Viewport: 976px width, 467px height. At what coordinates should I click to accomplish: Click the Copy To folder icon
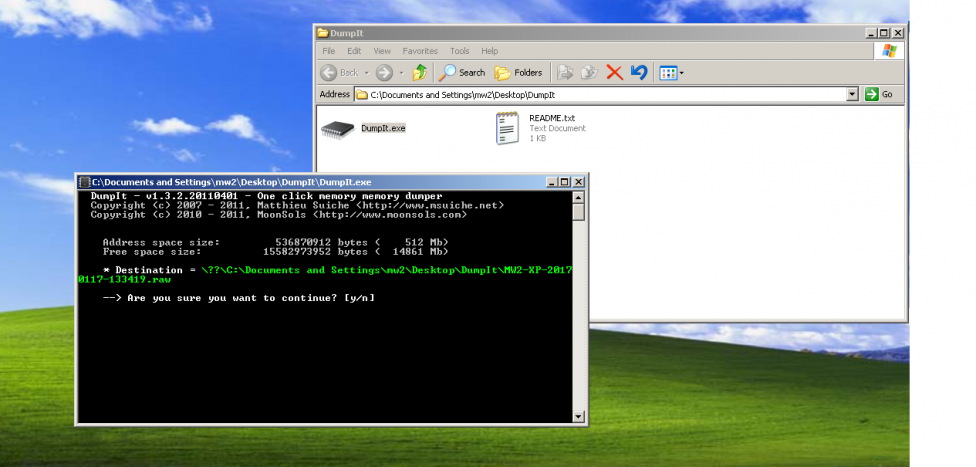click(x=589, y=72)
